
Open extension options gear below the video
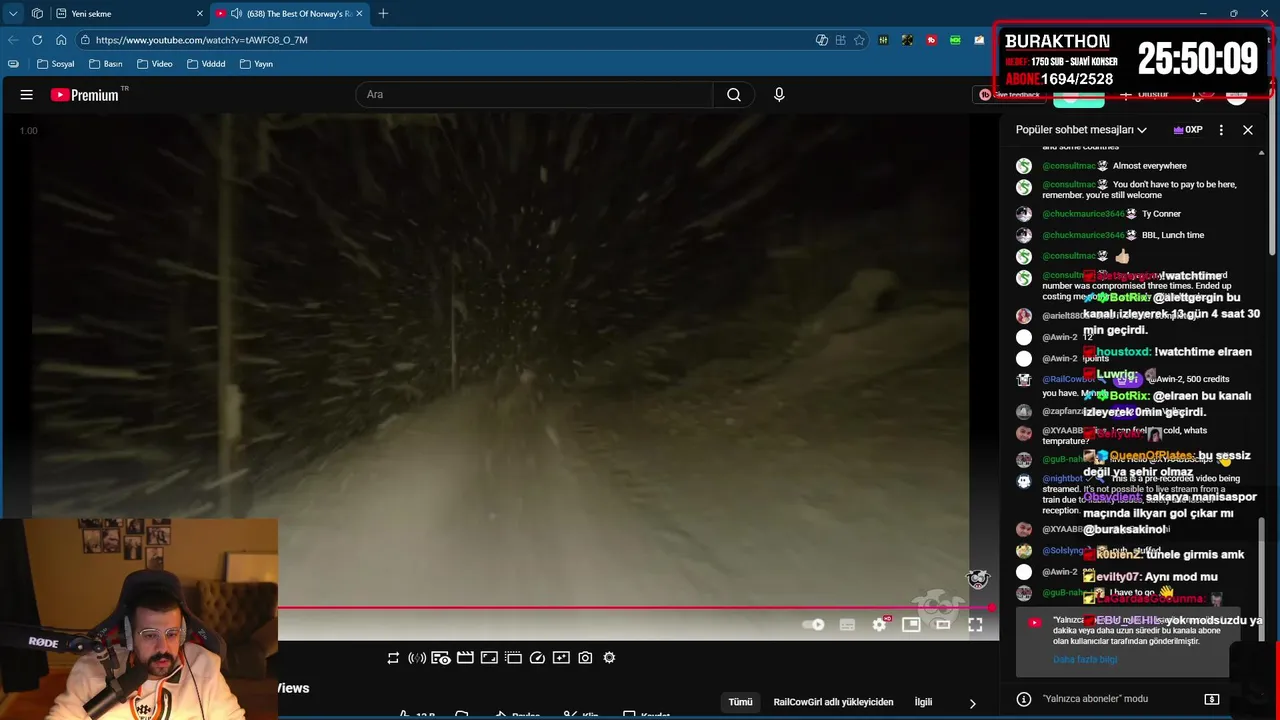pyautogui.click(x=609, y=658)
